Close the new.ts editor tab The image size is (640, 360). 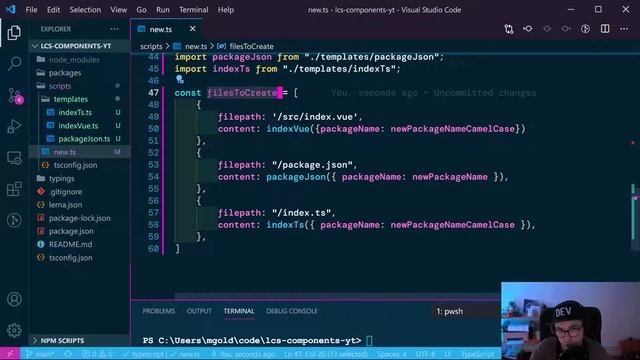[x=192, y=29]
